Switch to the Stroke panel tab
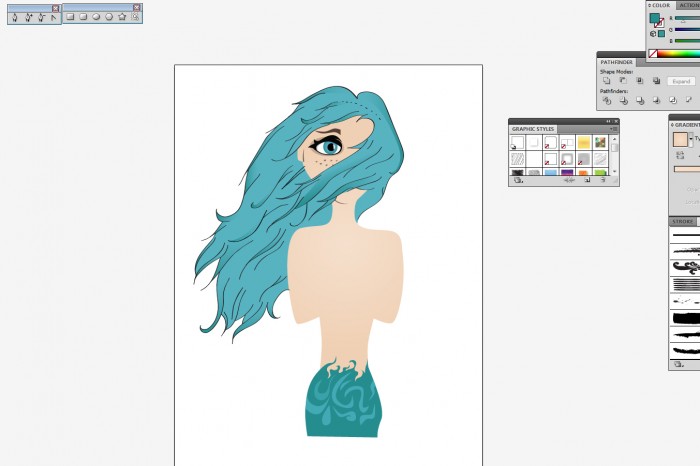This screenshot has height=466, width=700. tap(683, 221)
